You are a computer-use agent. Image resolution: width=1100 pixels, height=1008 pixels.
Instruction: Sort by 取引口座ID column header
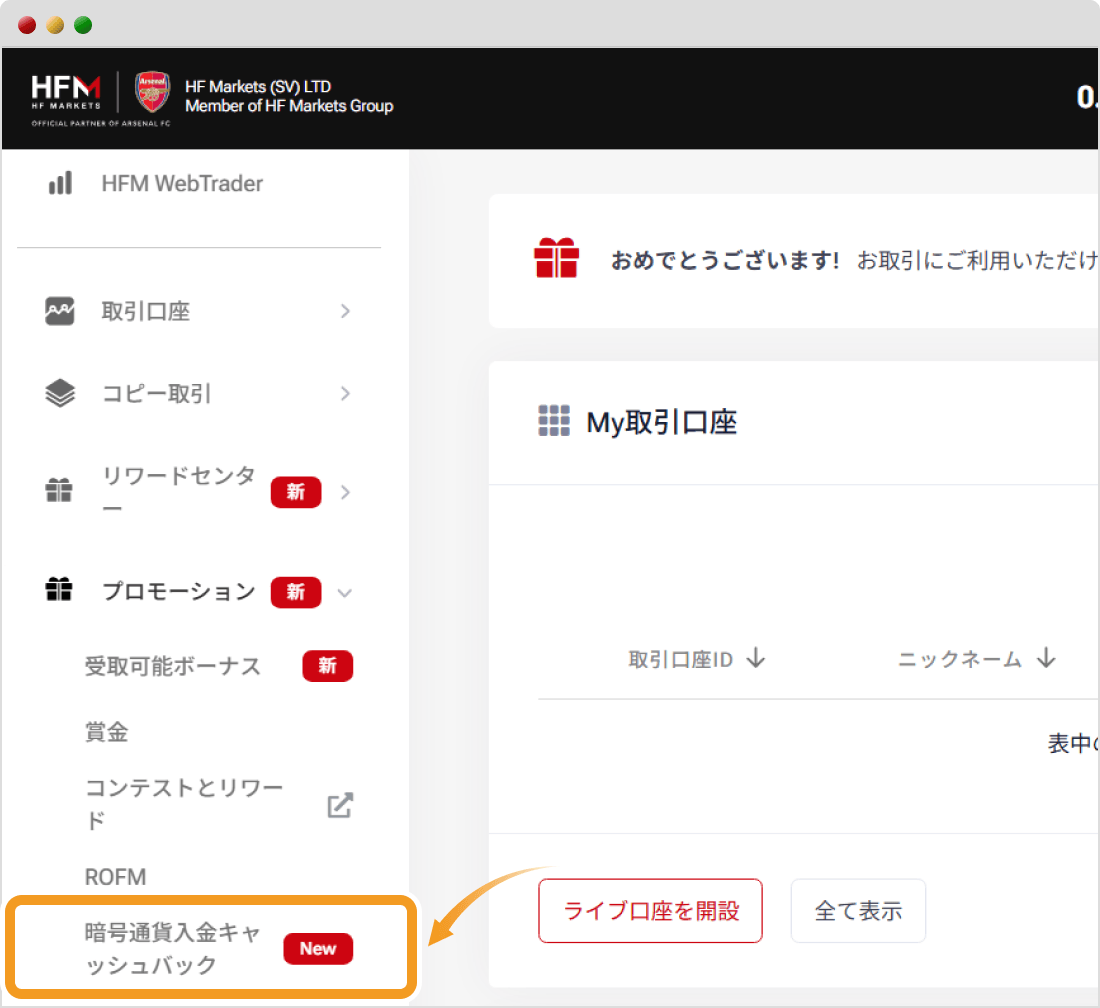(680, 659)
